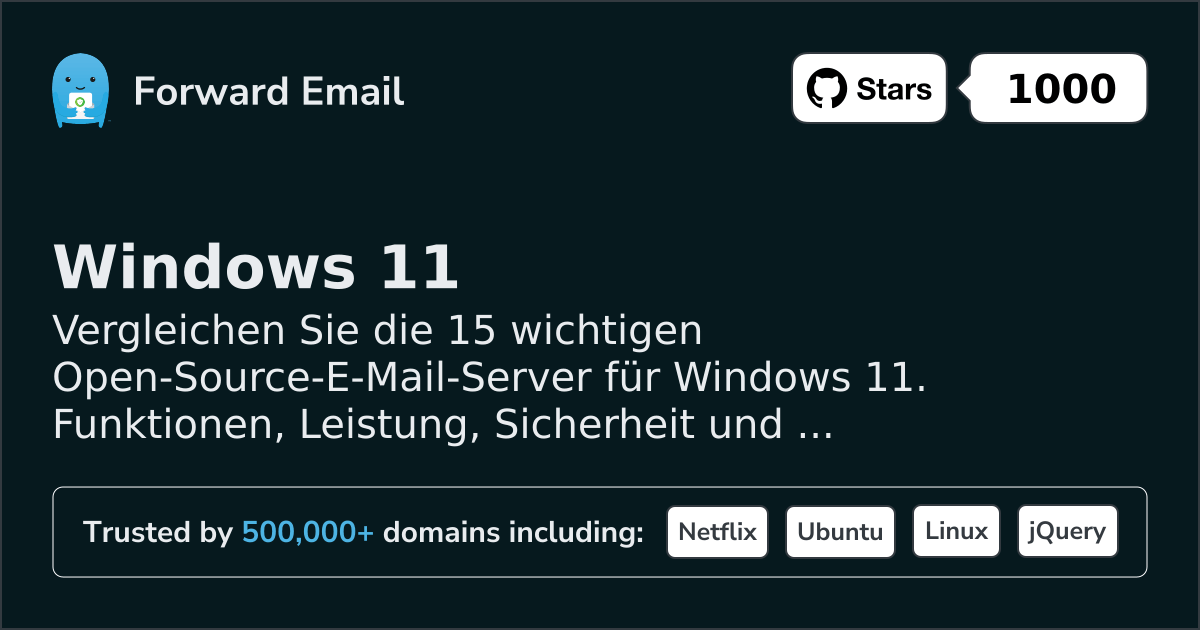Image resolution: width=1200 pixels, height=630 pixels.
Task: Click 'Vergleichen Sie die 15 wichtigen' line
Action: click(378, 330)
